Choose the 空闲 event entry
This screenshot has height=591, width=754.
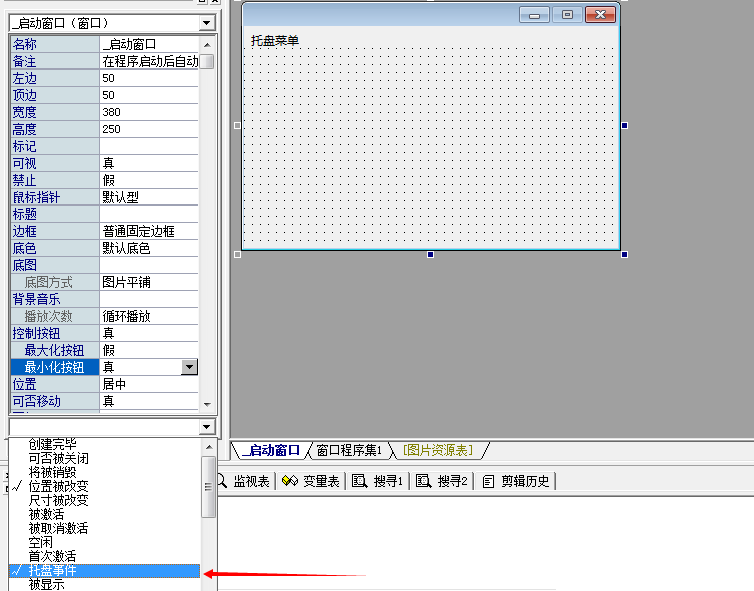tap(104, 542)
